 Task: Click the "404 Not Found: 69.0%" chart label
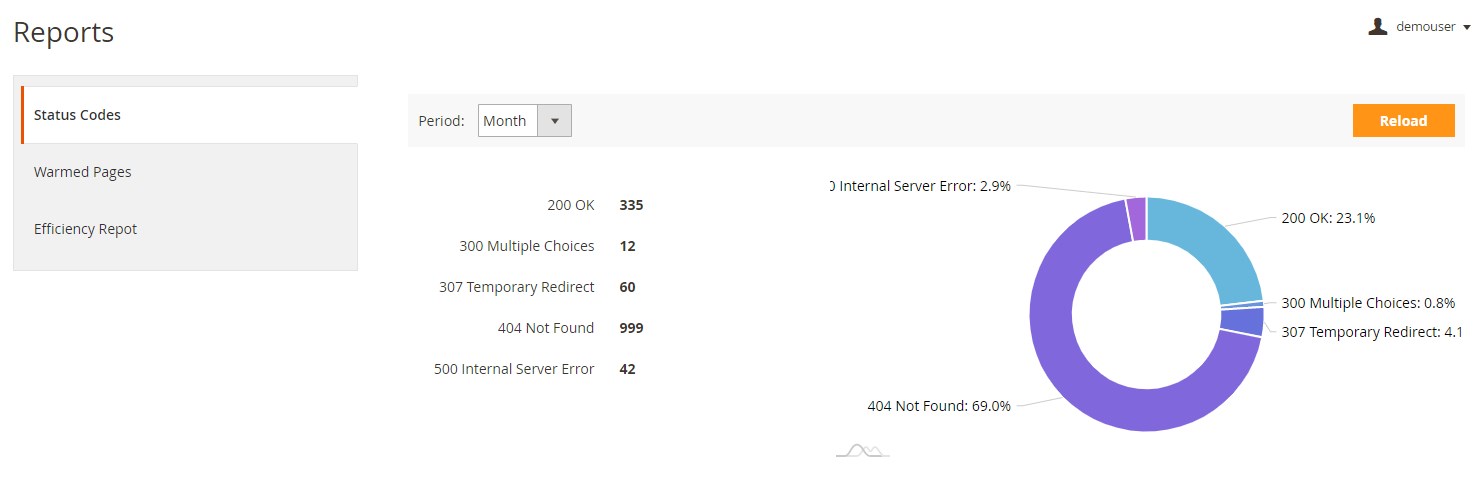[x=939, y=406]
